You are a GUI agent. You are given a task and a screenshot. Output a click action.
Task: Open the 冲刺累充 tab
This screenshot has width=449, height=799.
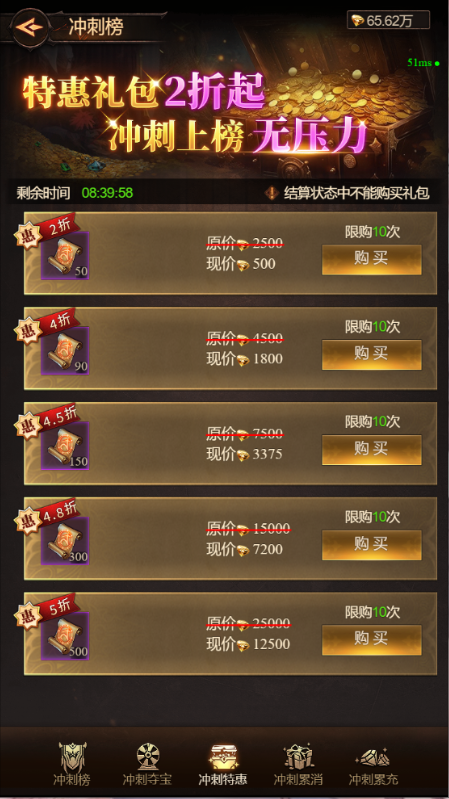pyautogui.click(x=373, y=764)
